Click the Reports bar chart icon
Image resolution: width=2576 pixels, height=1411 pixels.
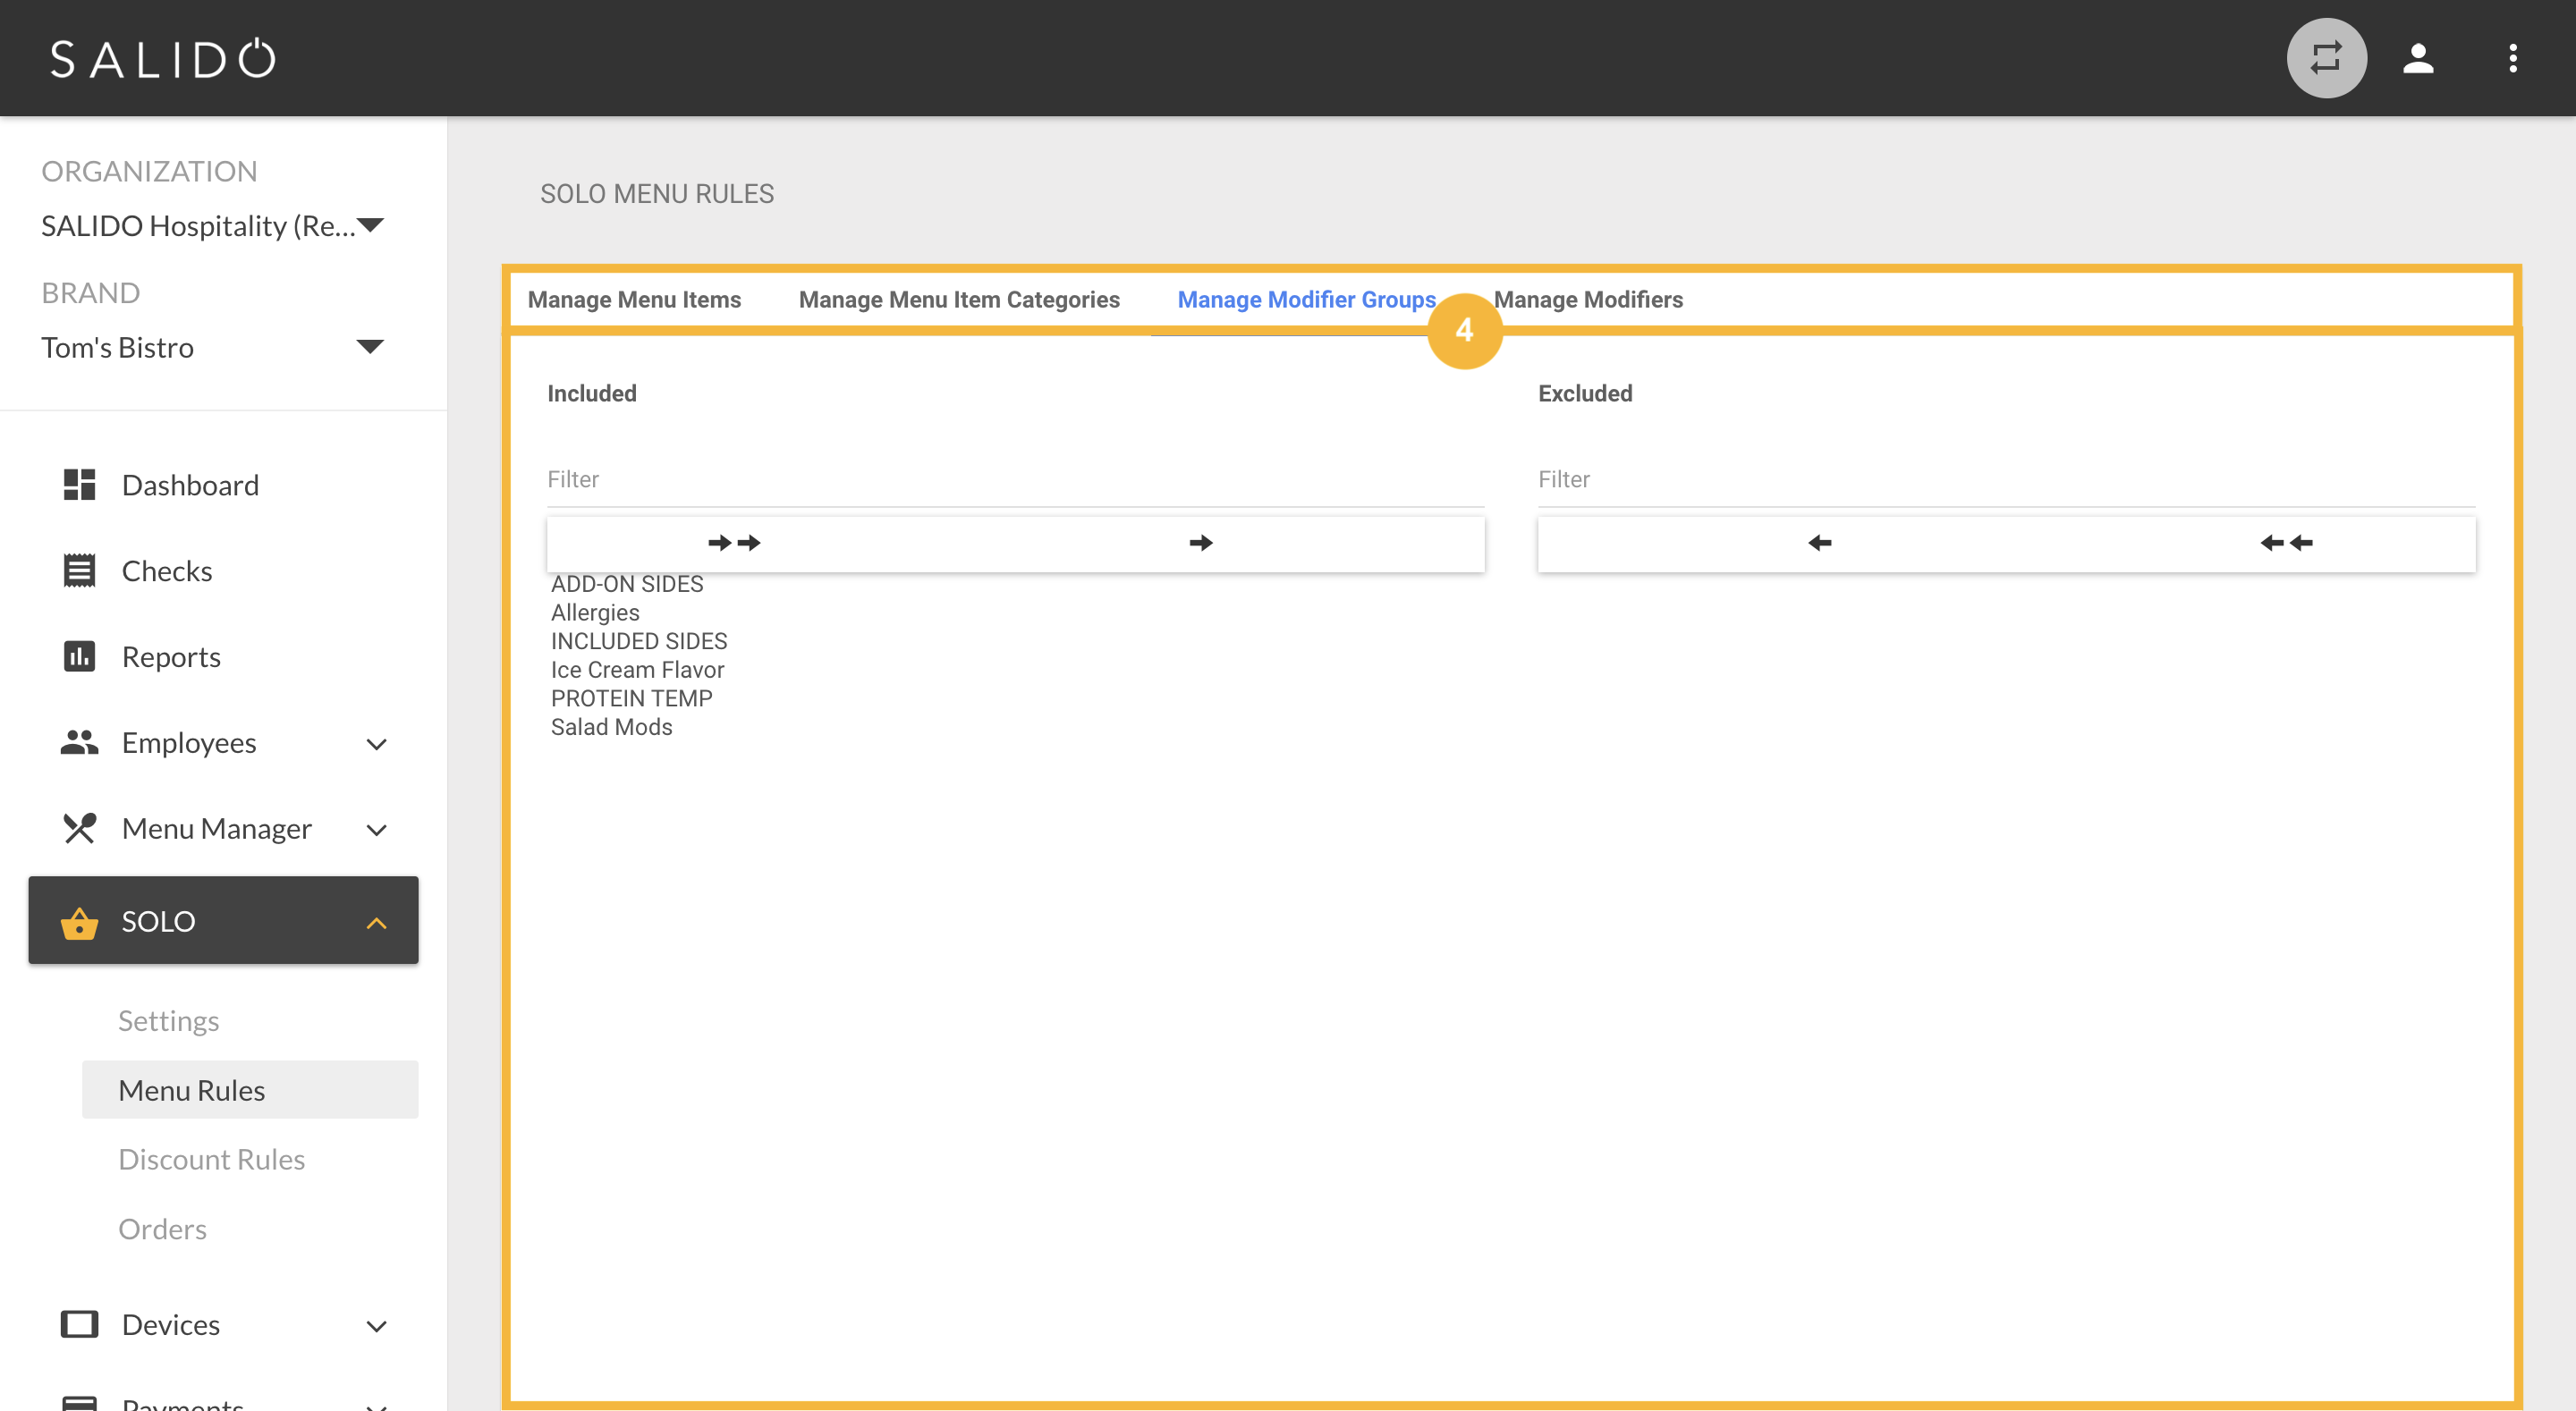point(79,657)
